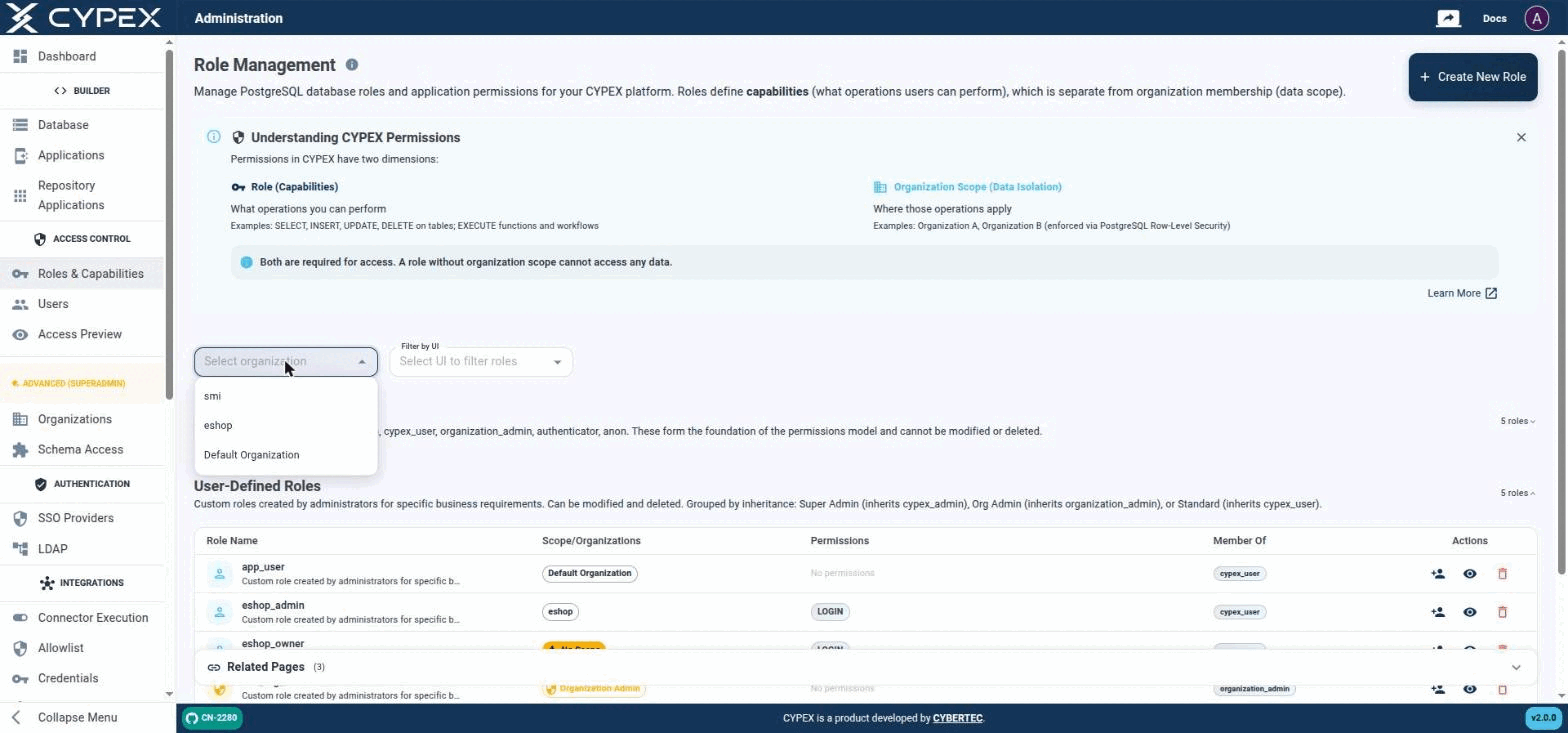View eshop_admin role details eye icon
Viewport: 1568px width, 733px height.
pos(1469,612)
